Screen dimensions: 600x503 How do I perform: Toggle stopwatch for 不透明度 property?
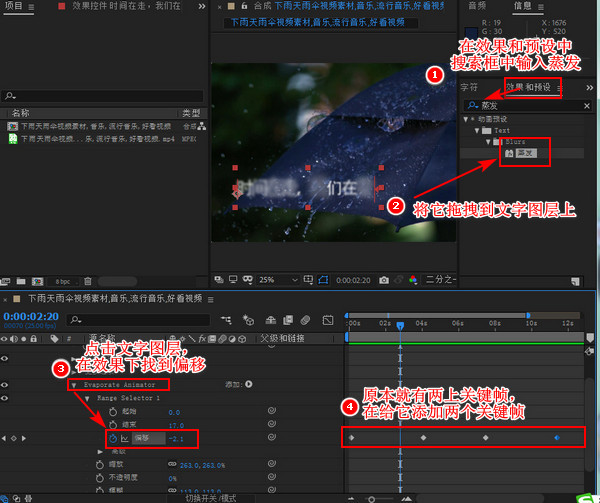(x=100, y=478)
